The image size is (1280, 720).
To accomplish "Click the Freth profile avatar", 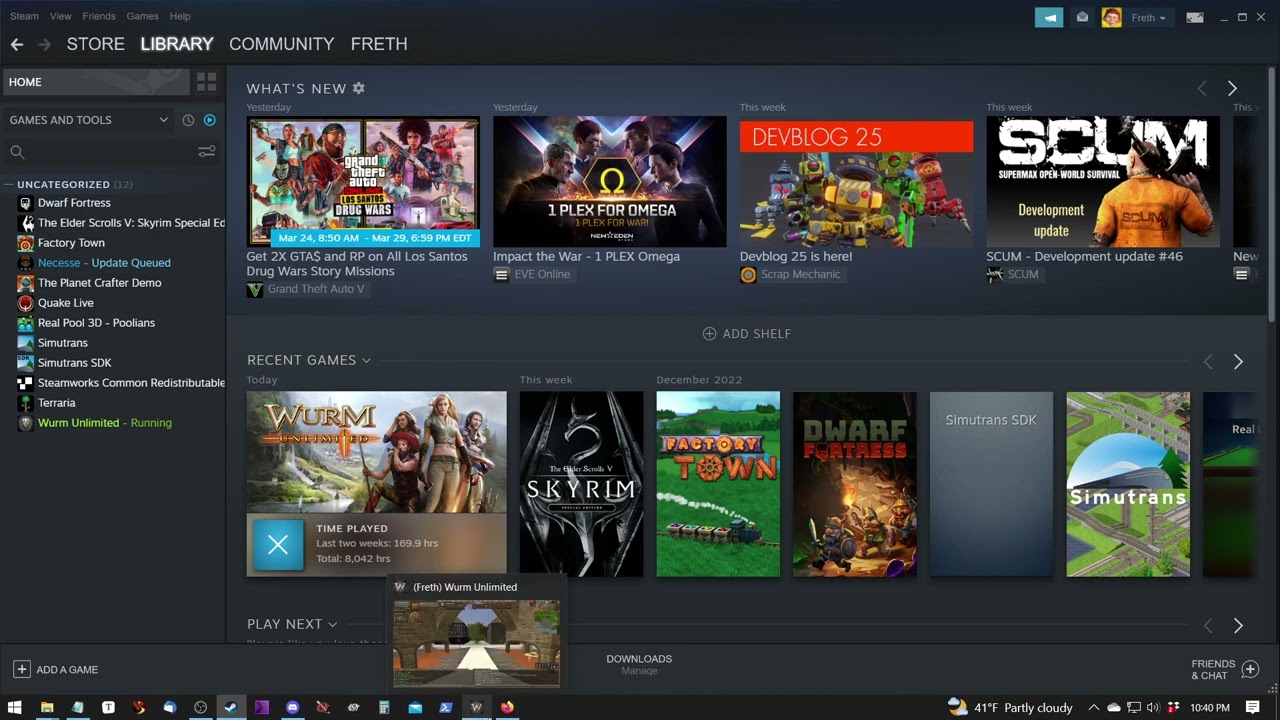I will pyautogui.click(x=1111, y=17).
